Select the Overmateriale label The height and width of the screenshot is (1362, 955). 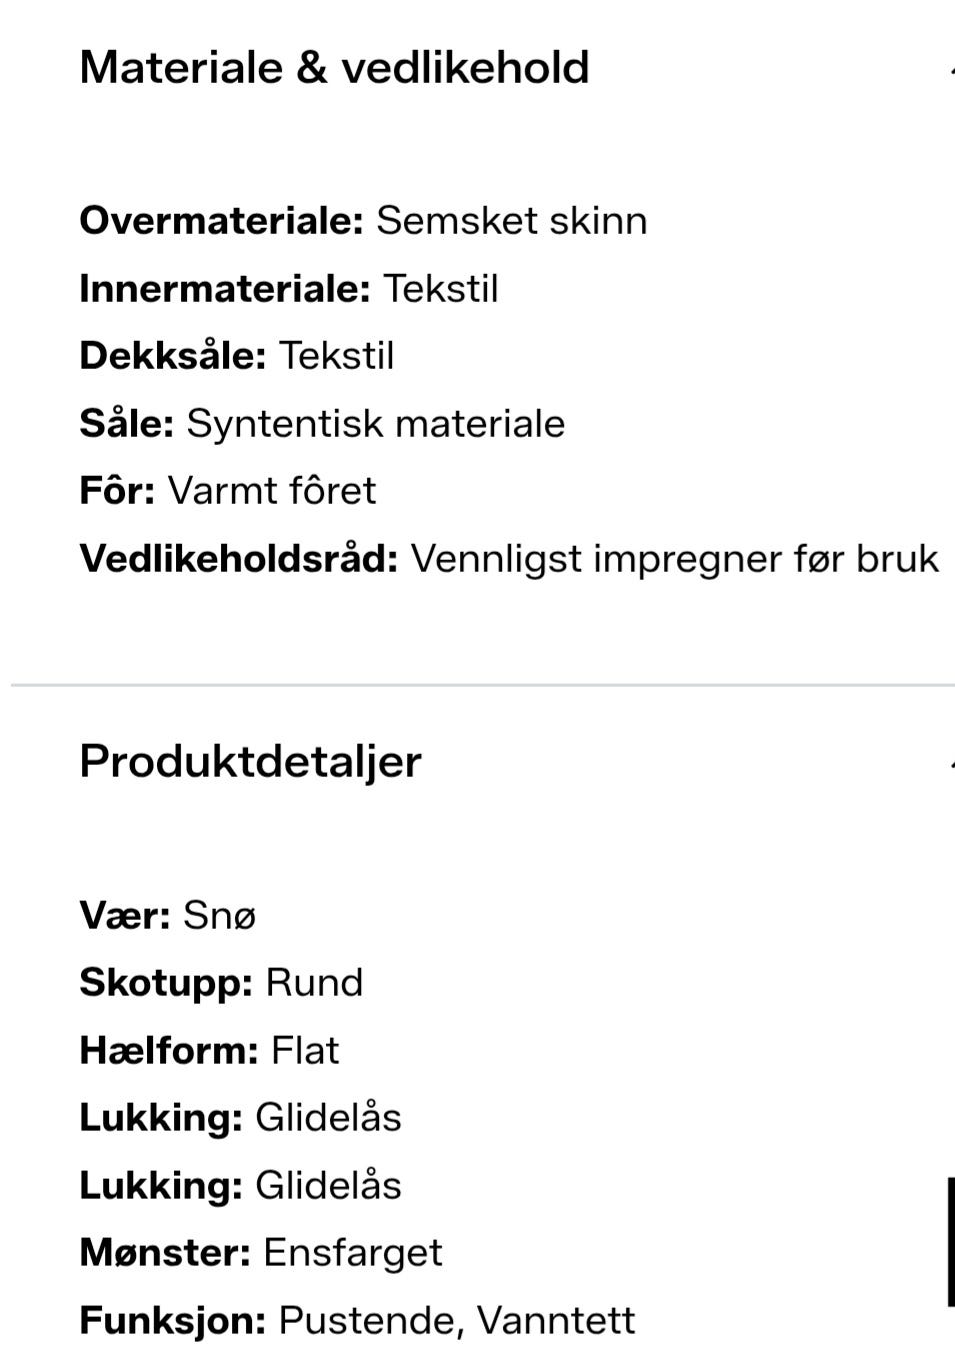coord(221,221)
